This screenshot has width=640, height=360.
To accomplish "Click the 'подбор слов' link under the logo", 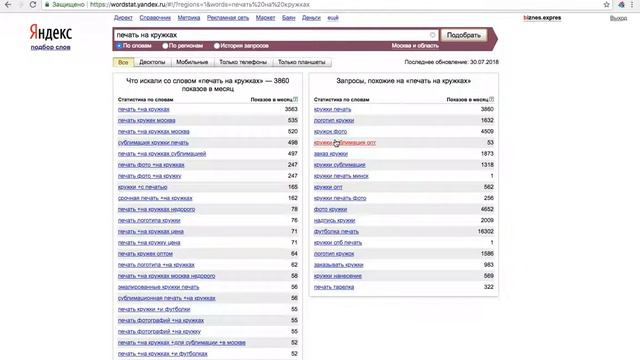I will (51, 47).
